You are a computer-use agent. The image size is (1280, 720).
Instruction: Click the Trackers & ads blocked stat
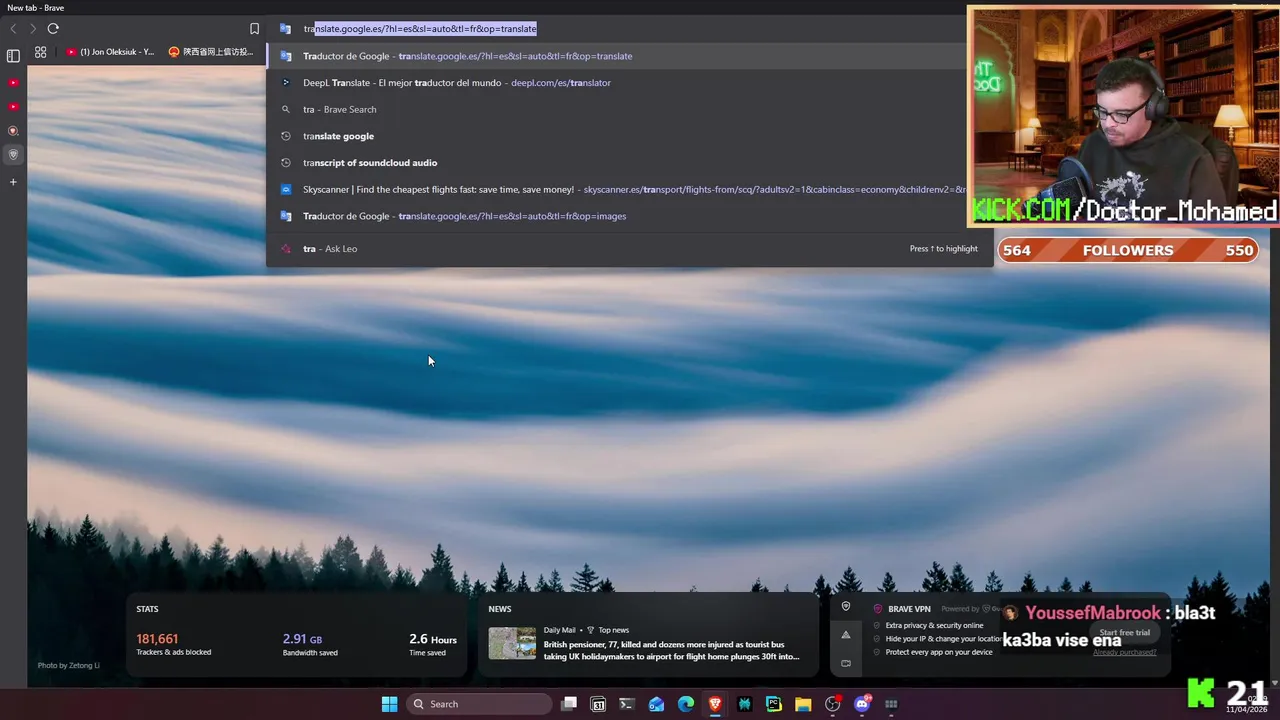coord(174,645)
